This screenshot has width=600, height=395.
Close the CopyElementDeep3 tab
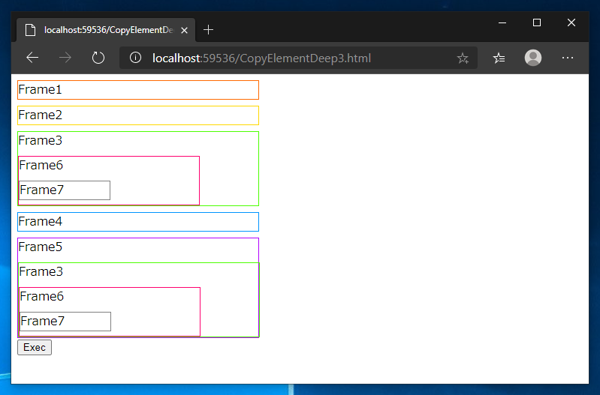click(x=184, y=30)
